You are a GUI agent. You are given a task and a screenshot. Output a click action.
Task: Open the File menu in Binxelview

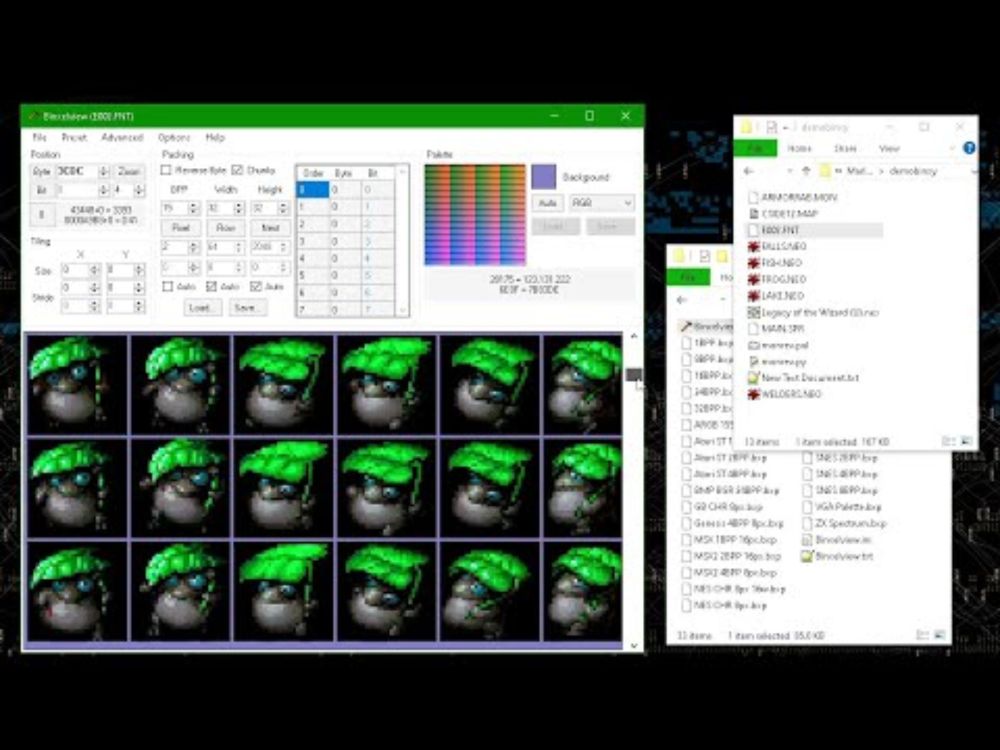[40, 137]
